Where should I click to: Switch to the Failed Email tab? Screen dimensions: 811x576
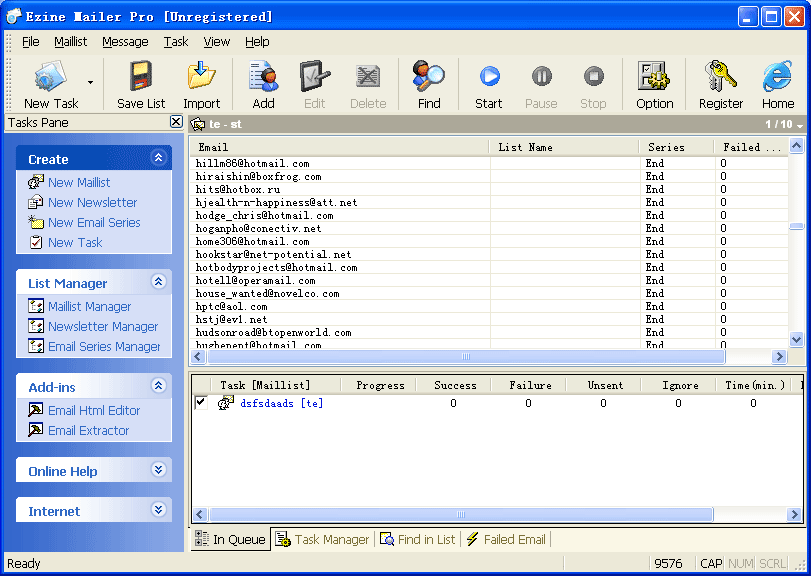coord(506,540)
